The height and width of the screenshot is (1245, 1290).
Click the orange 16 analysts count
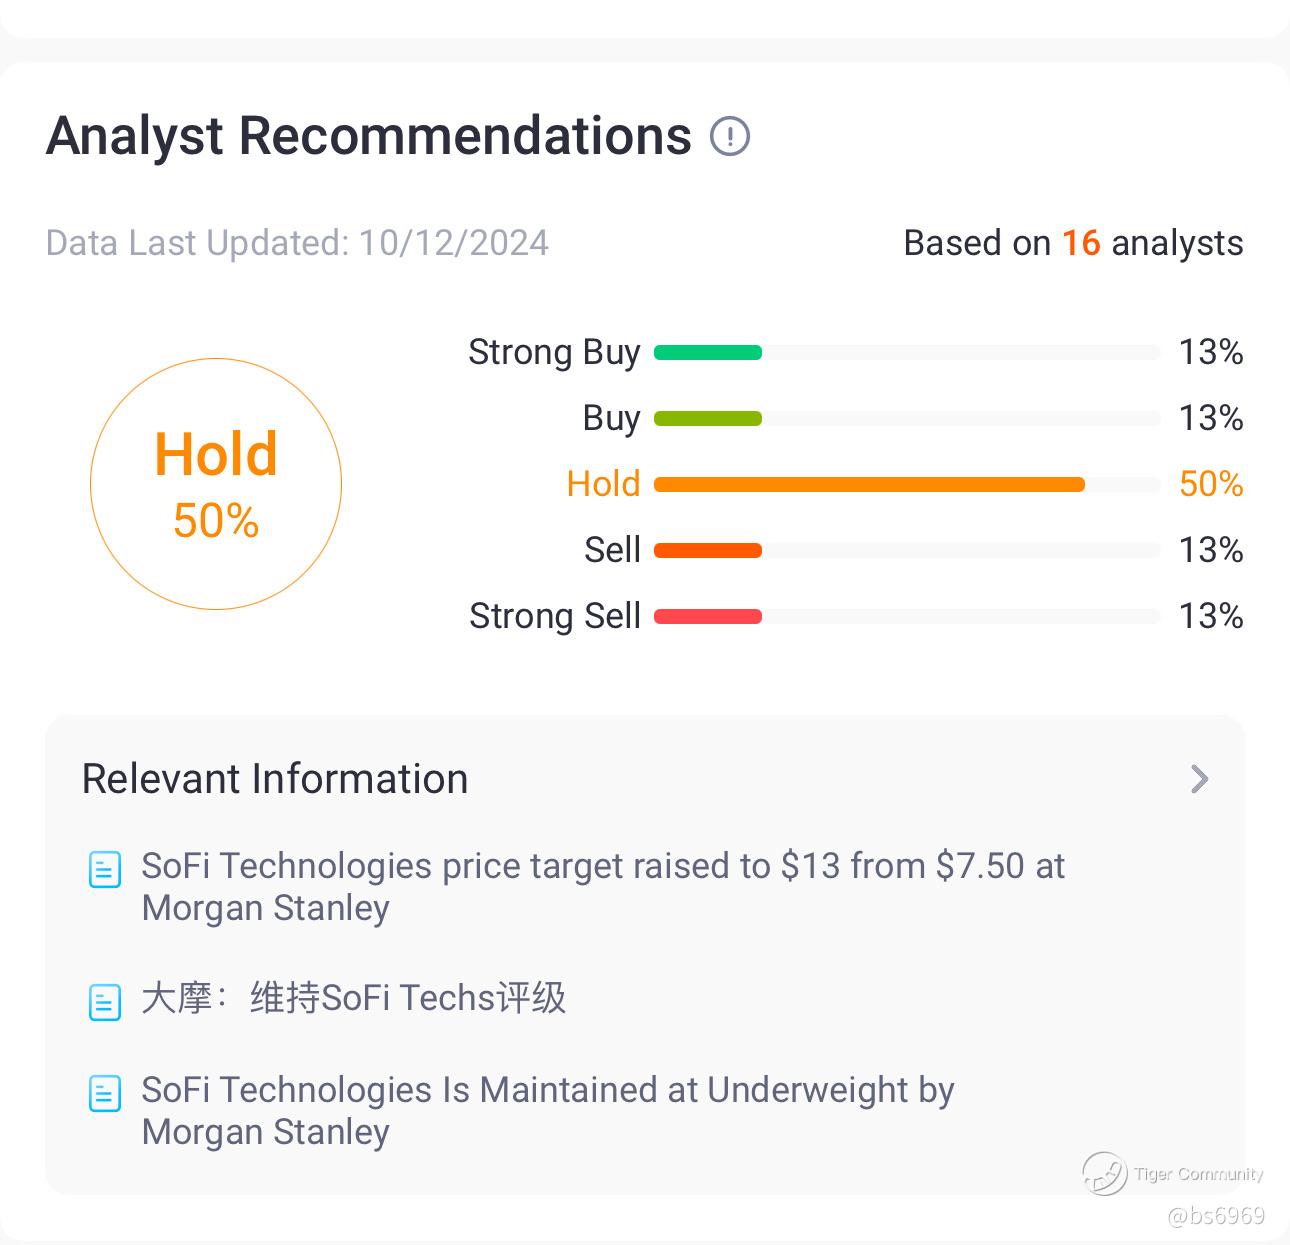point(1080,243)
